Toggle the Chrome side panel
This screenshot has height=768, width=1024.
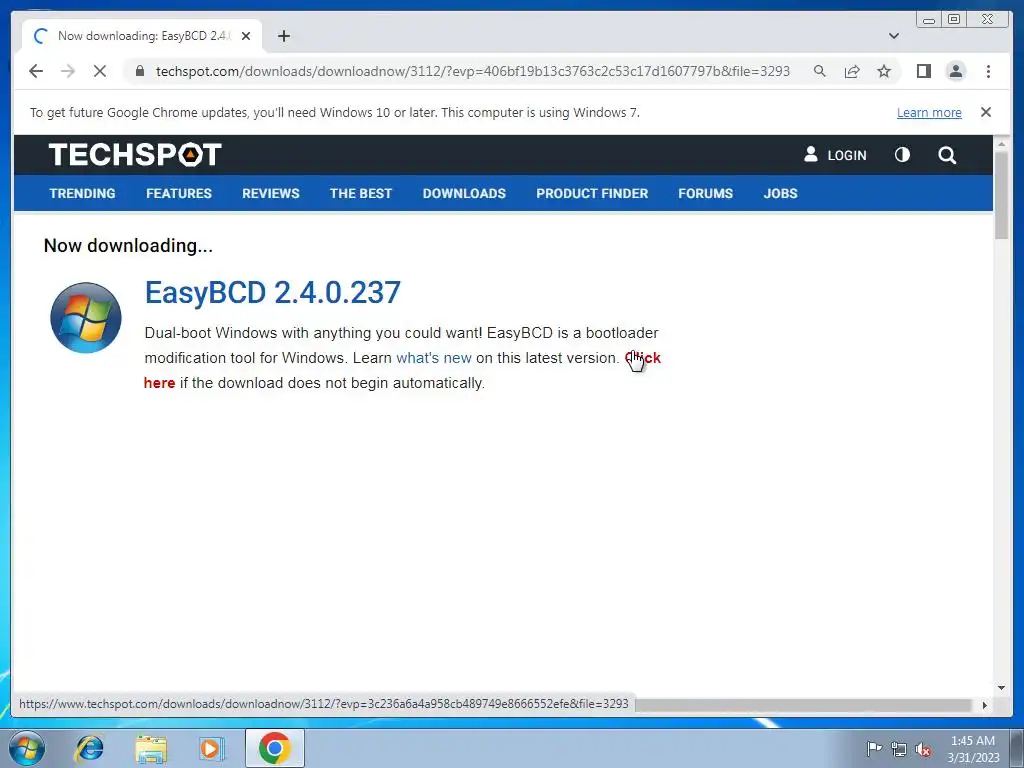click(x=923, y=71)
